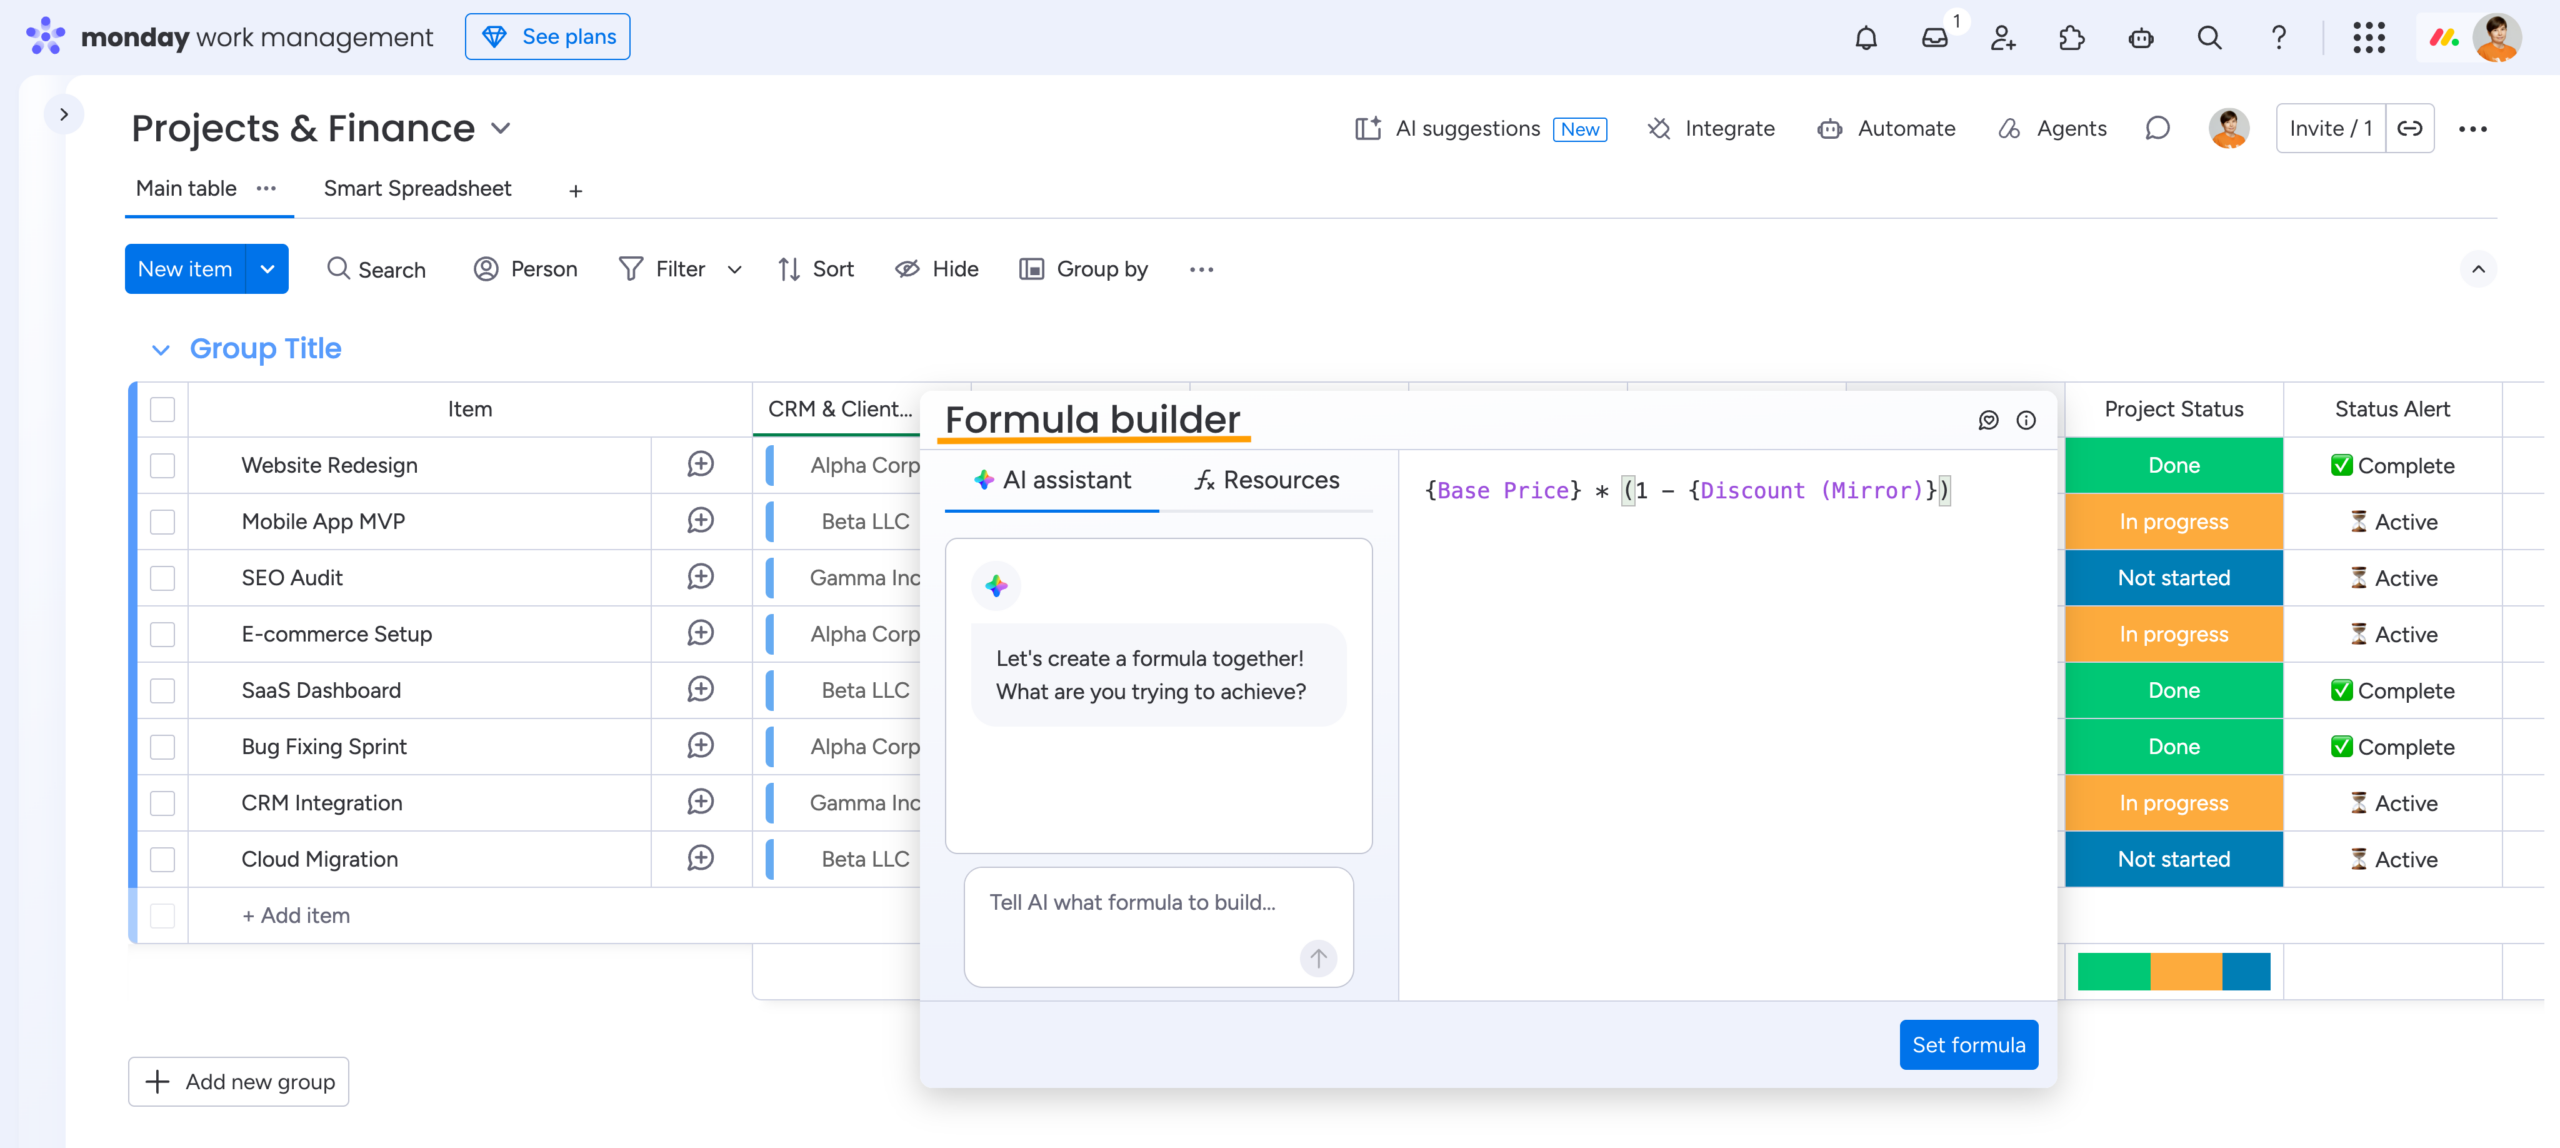Viewport: 2560px width, 1148px height.
Task: Open the help question mark
Action: point(2279,38)
